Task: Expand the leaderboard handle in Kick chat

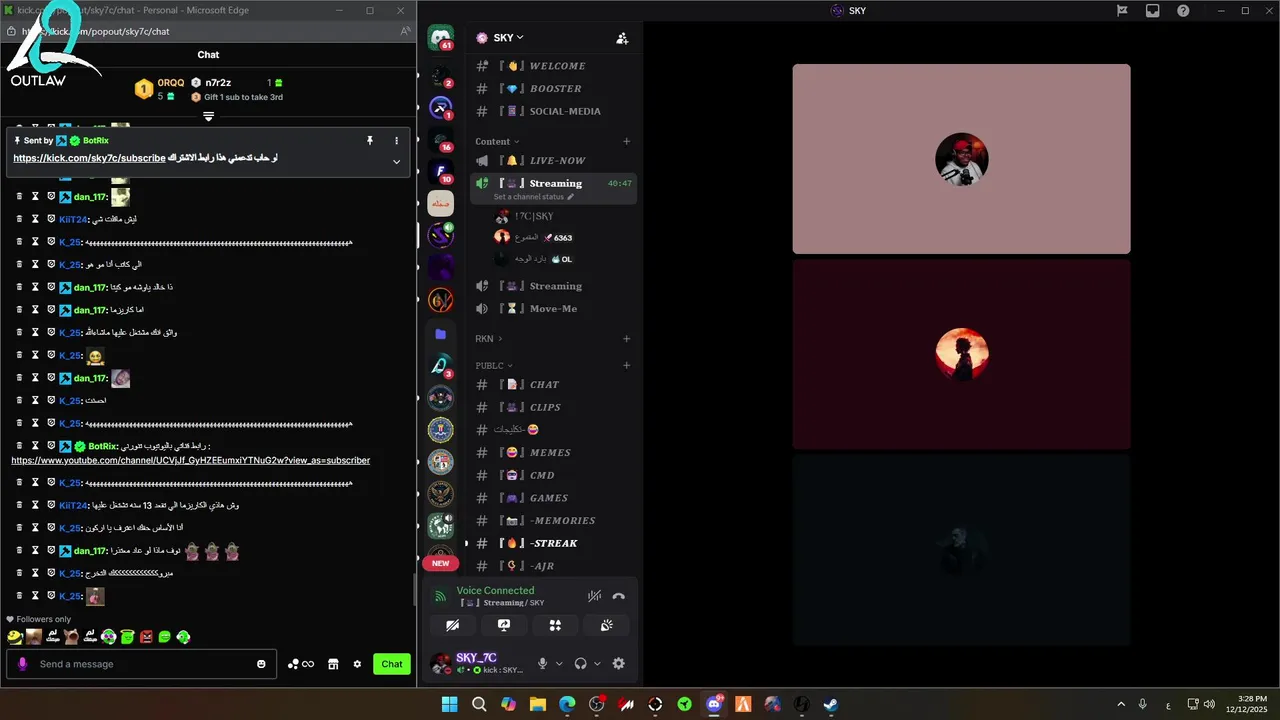Action: [208, 117]
